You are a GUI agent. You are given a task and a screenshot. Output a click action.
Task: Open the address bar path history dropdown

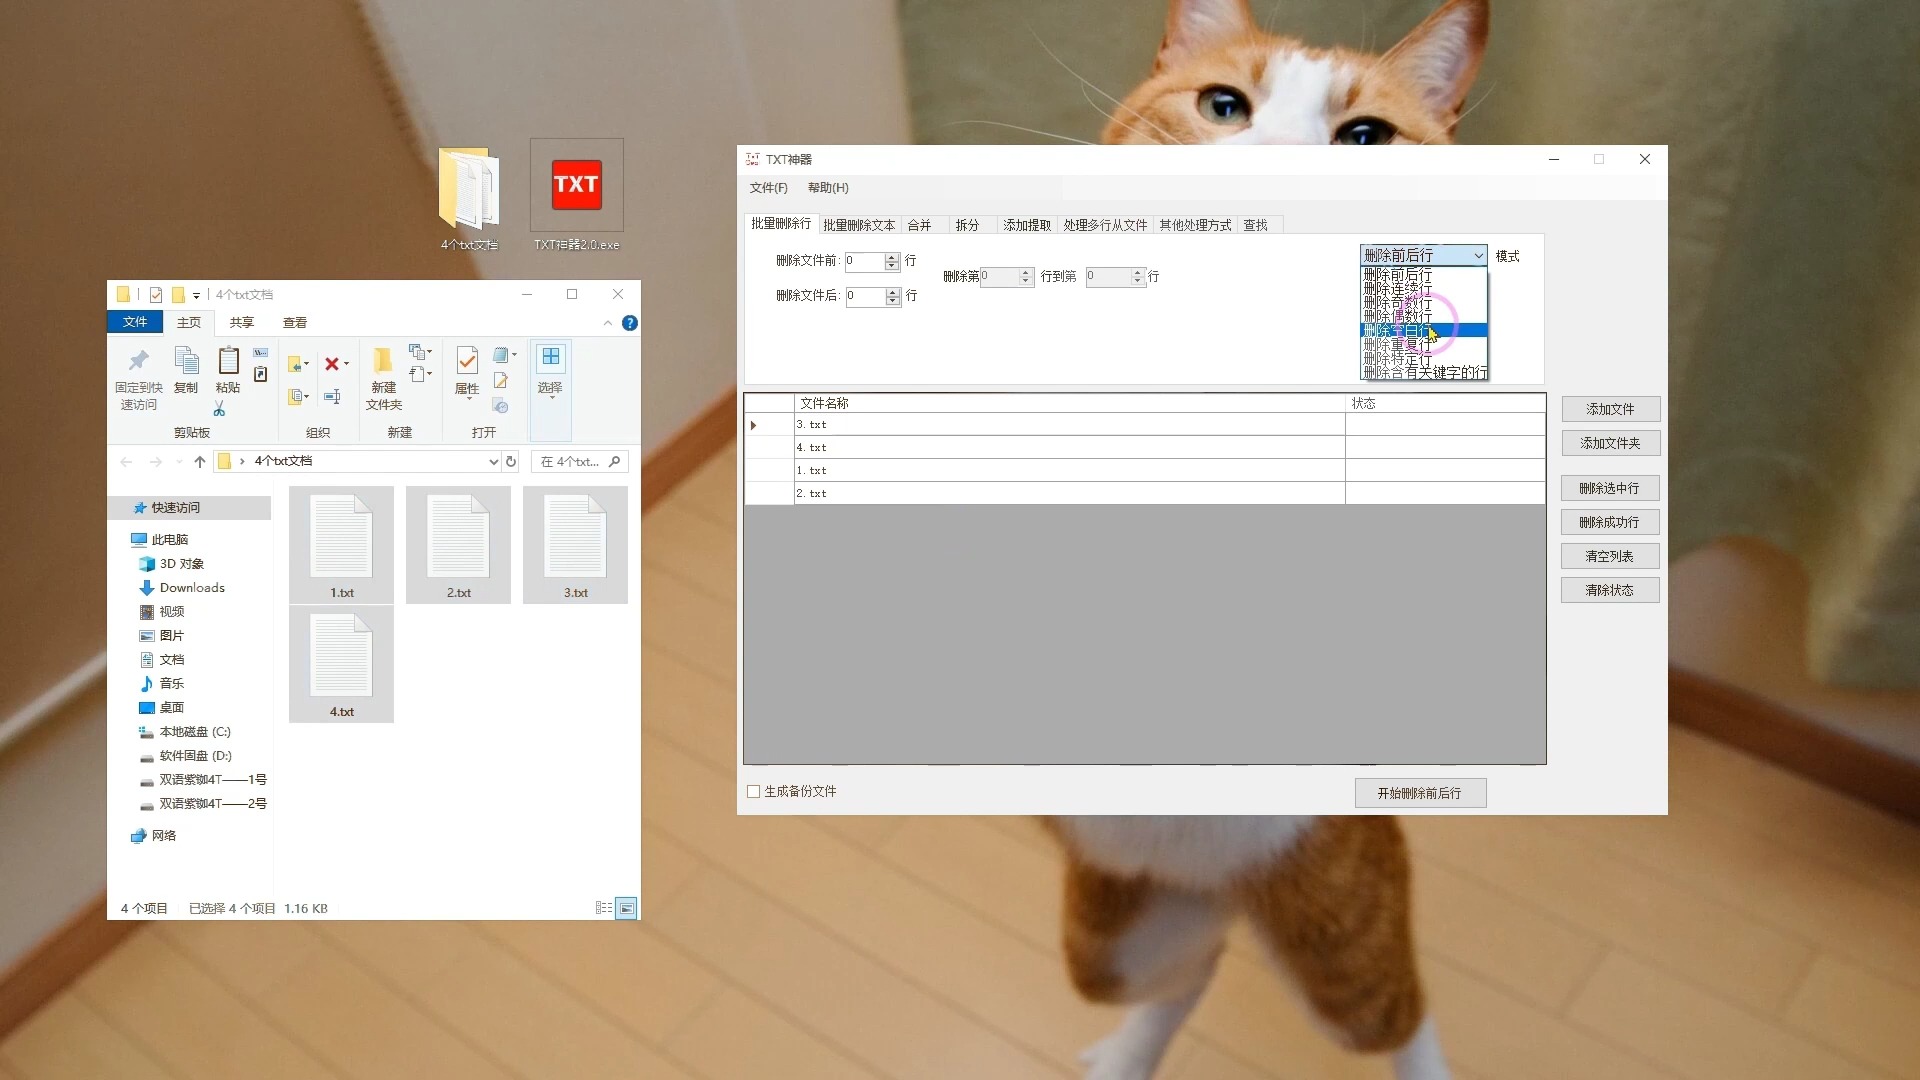tap(493, 461)
